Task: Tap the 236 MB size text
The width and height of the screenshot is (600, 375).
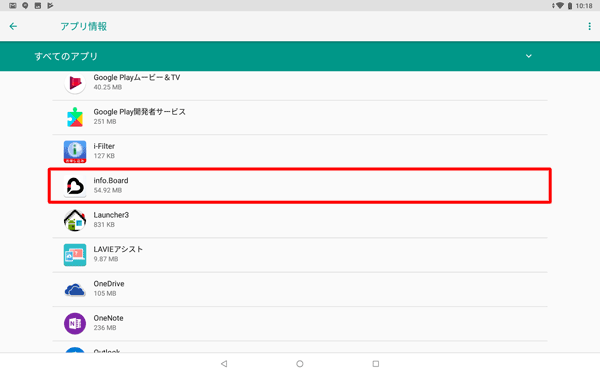Action: pos(105,328)
